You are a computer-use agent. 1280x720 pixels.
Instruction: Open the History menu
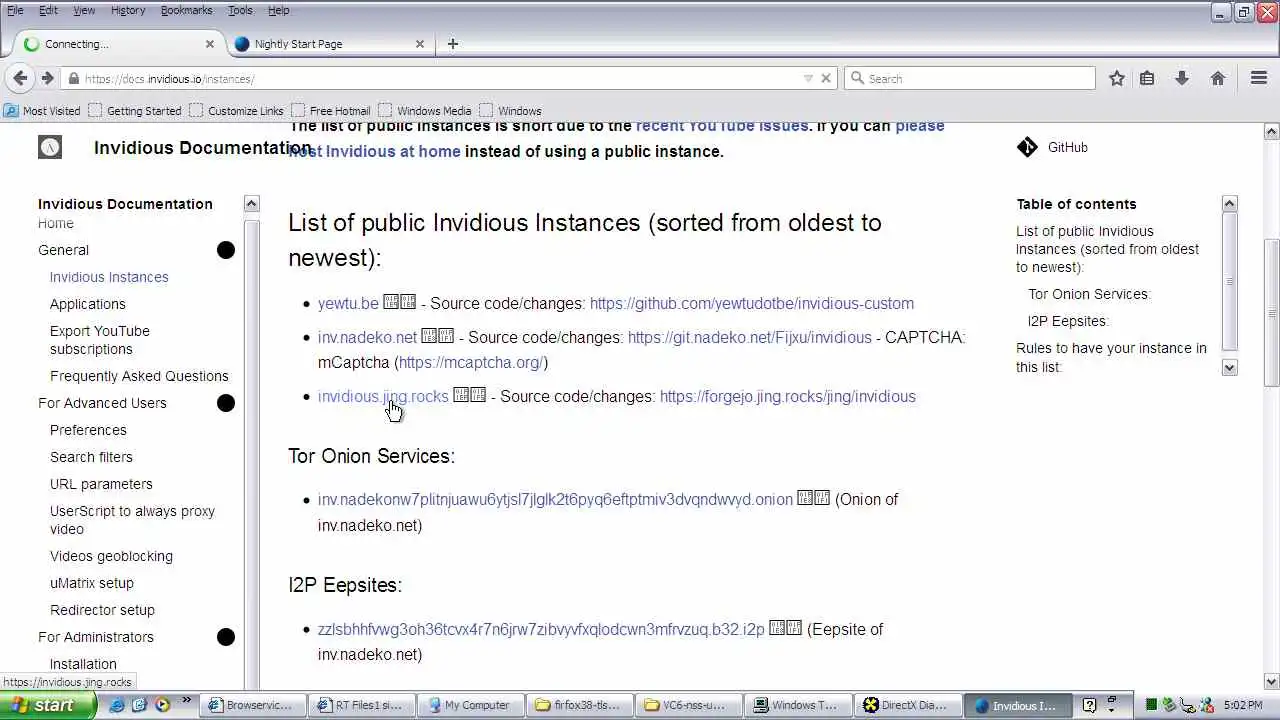(128, 10)
